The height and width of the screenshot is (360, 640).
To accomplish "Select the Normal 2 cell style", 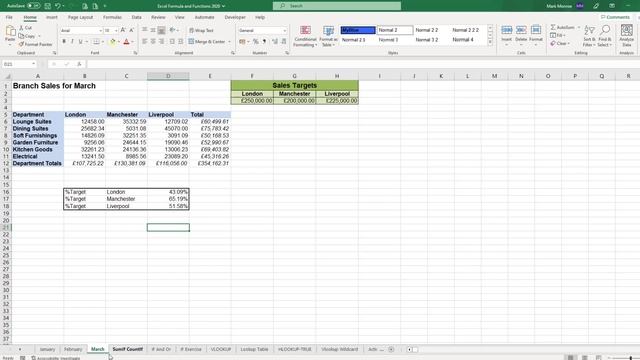I will [x=395, y=30].
